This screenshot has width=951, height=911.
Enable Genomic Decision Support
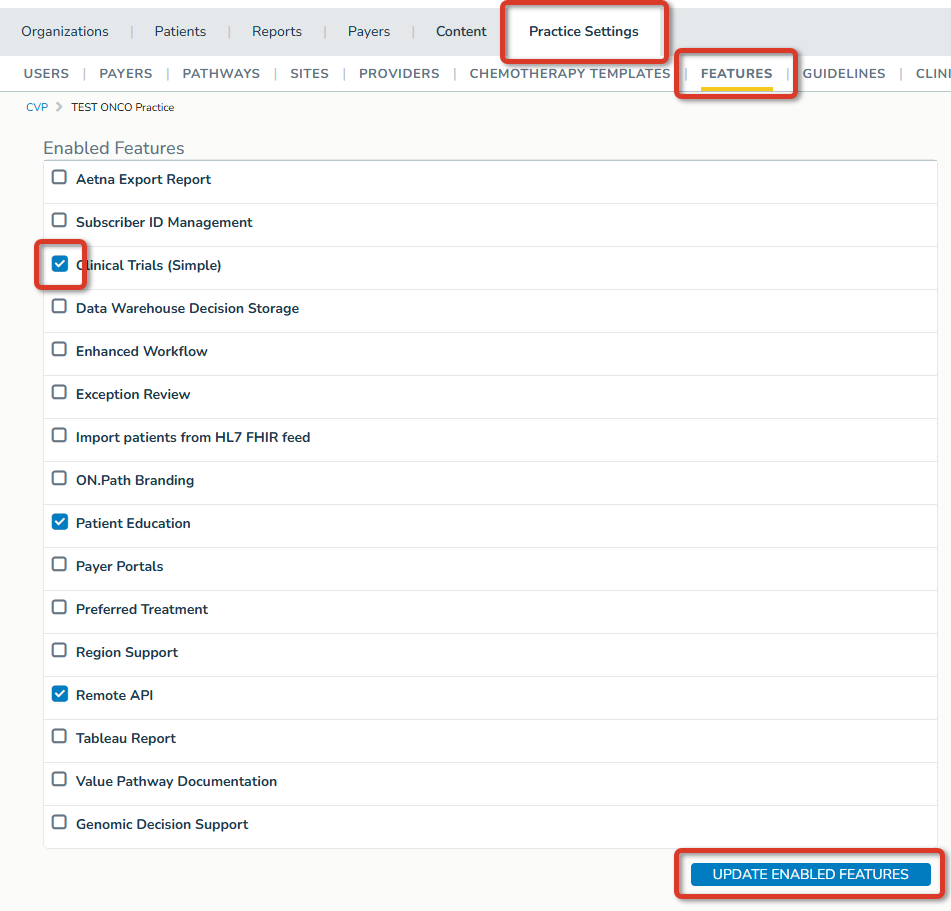tap(59, 822)
